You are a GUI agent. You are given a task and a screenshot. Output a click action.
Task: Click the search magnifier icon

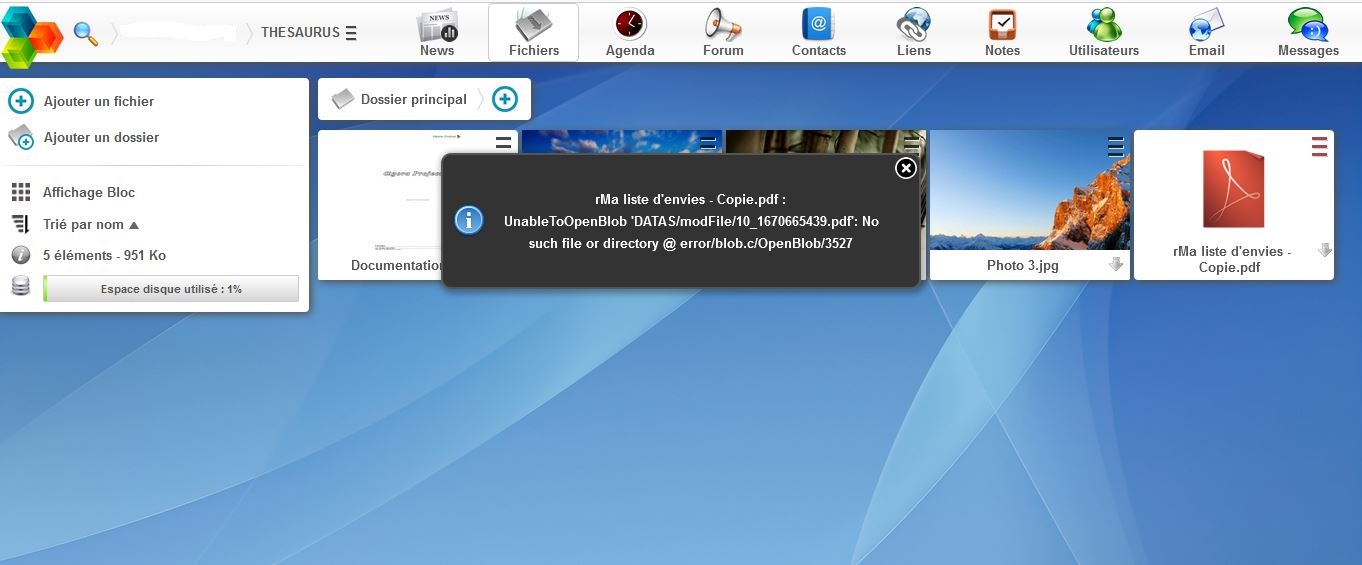[x=86, y=33]
